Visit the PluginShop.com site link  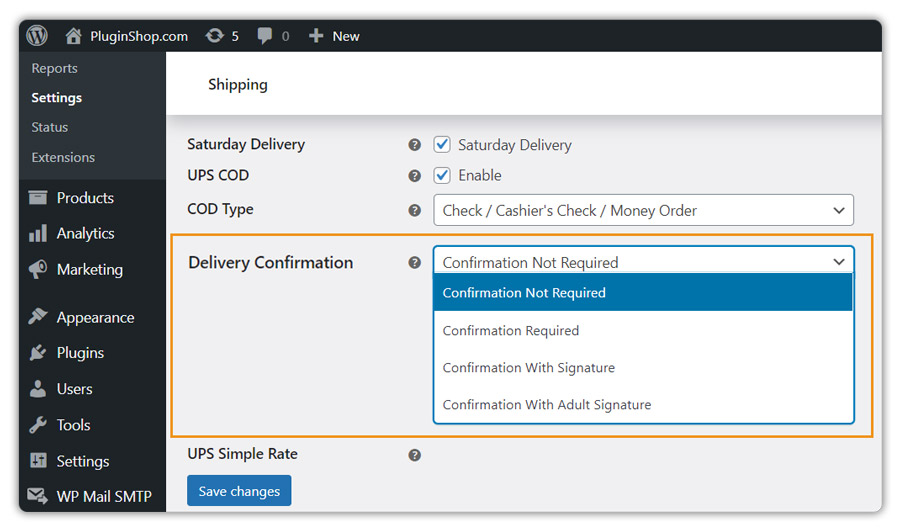click(x=139, y=36)
